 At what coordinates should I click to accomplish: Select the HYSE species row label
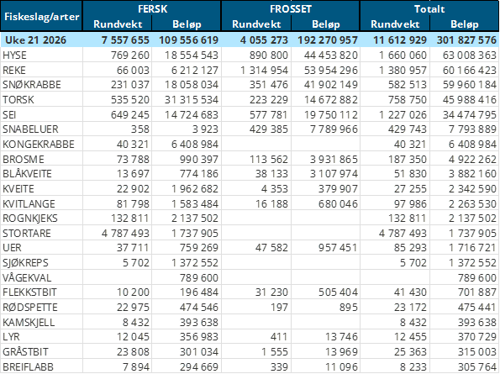(x=14, y=55)
